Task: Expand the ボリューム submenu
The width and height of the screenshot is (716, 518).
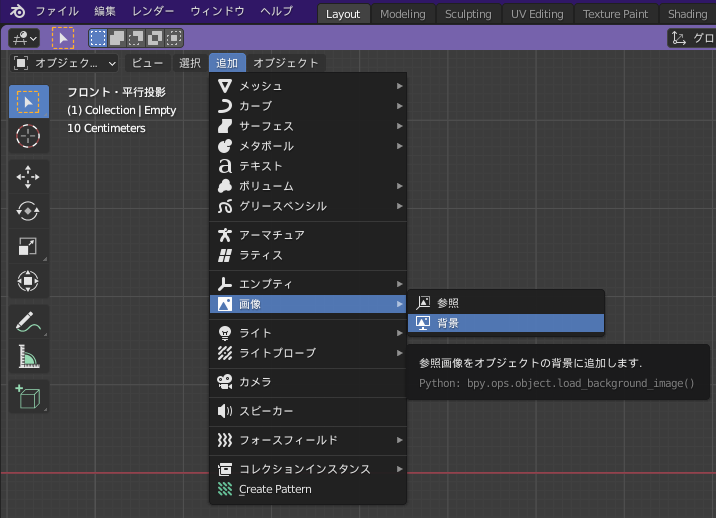Action: click(308, 186)
